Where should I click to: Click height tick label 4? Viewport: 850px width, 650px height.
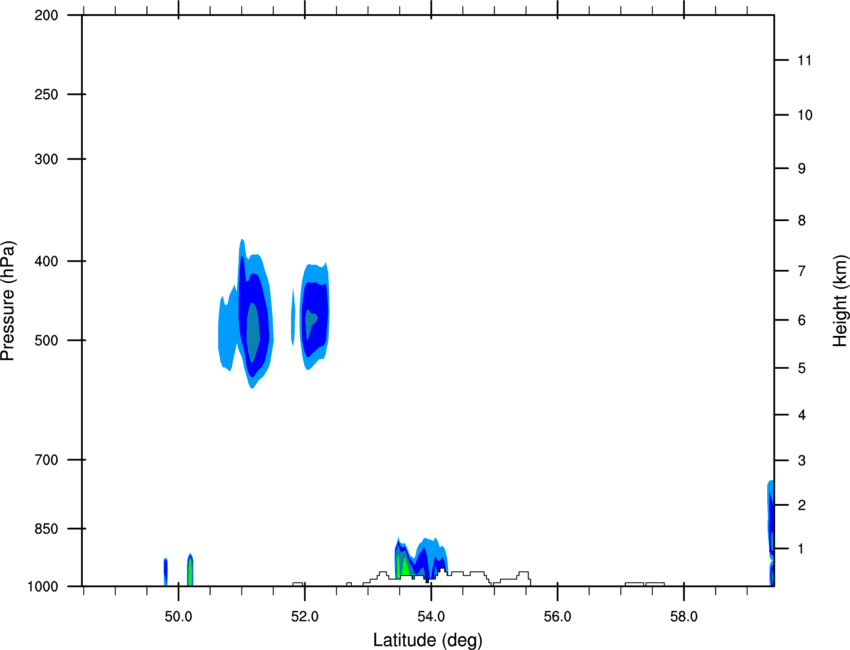coord(802,415)
